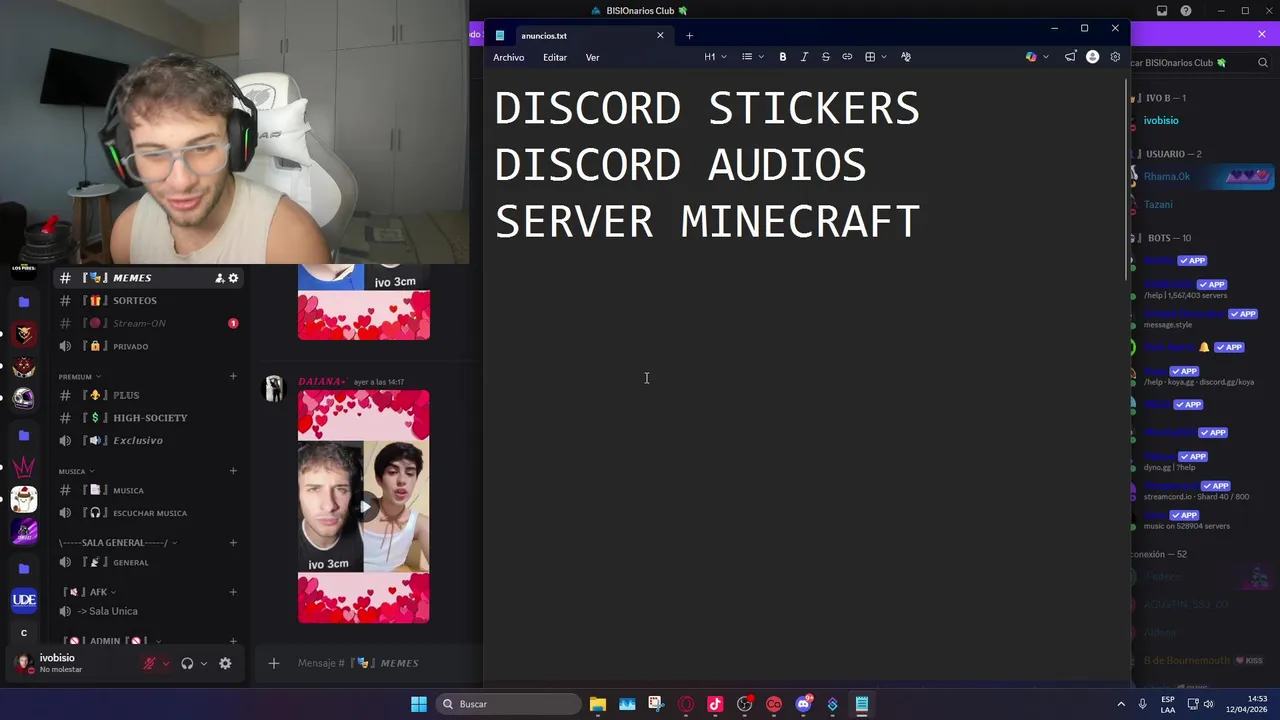Open the pink crown server icon

pos(24,467)
